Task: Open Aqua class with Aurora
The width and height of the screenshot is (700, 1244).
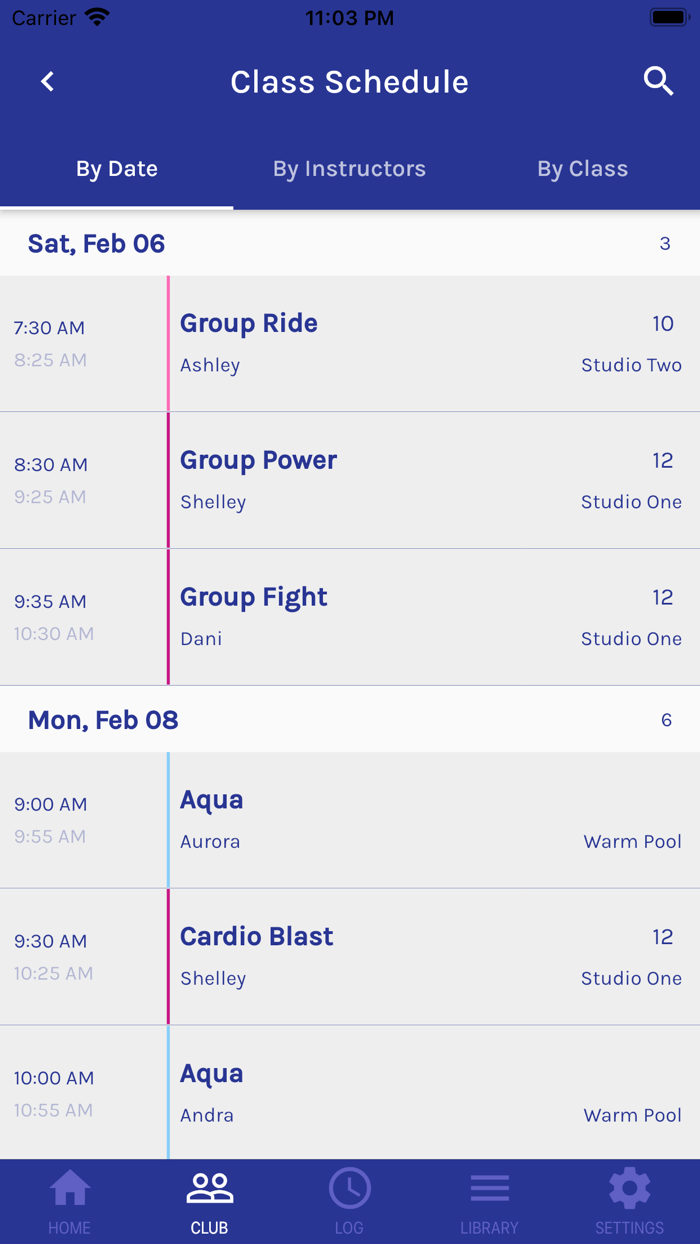Action: click(430, 820)
